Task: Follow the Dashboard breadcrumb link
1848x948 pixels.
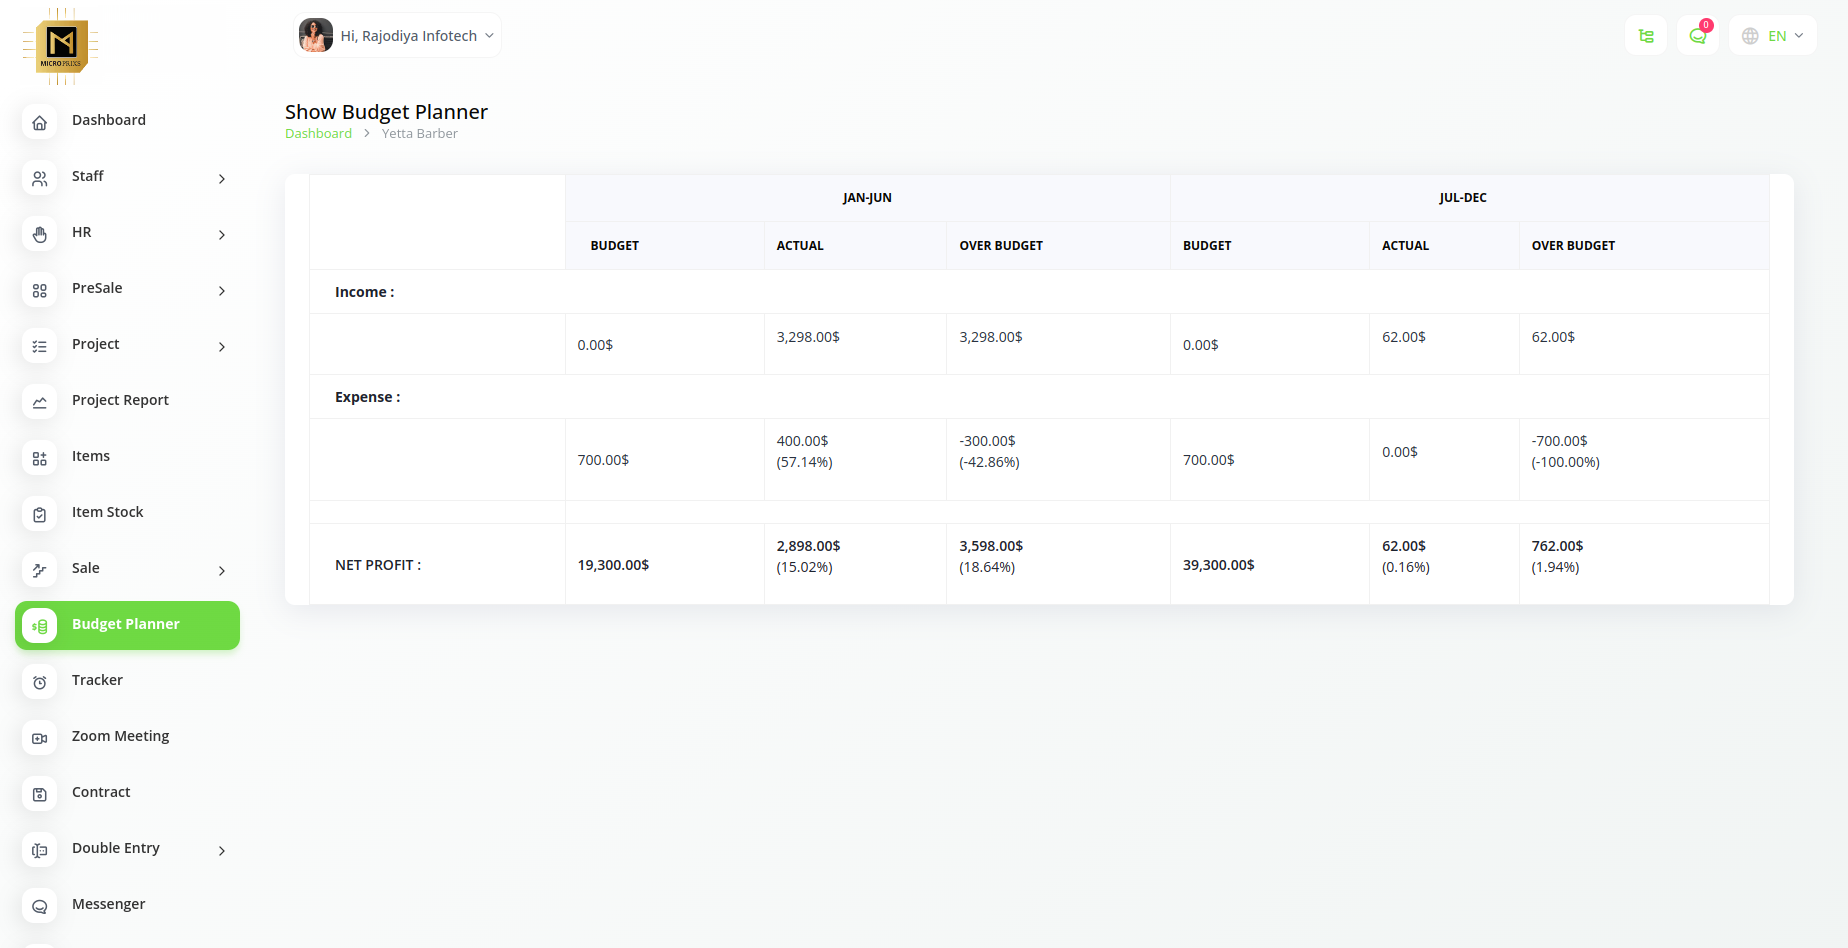Action: point(318,134)
